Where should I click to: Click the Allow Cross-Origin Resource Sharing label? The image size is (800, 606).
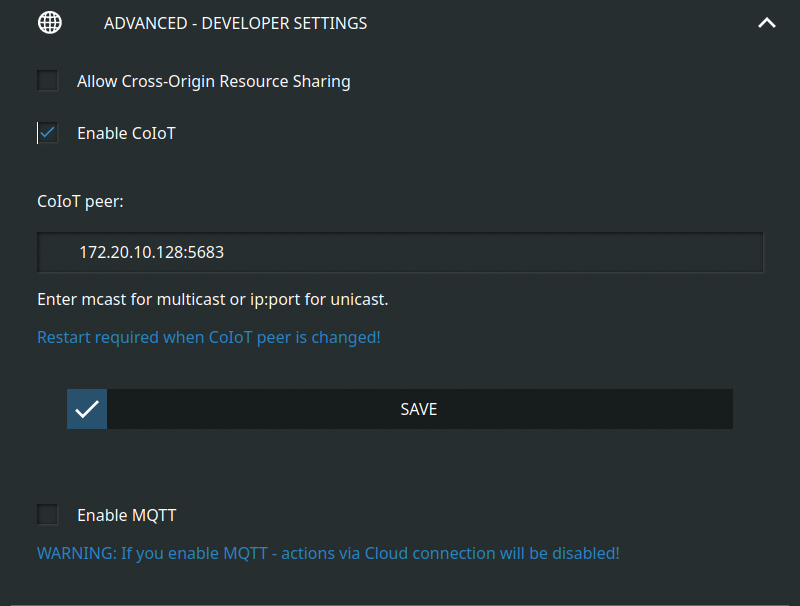click(x=213, y=81)
